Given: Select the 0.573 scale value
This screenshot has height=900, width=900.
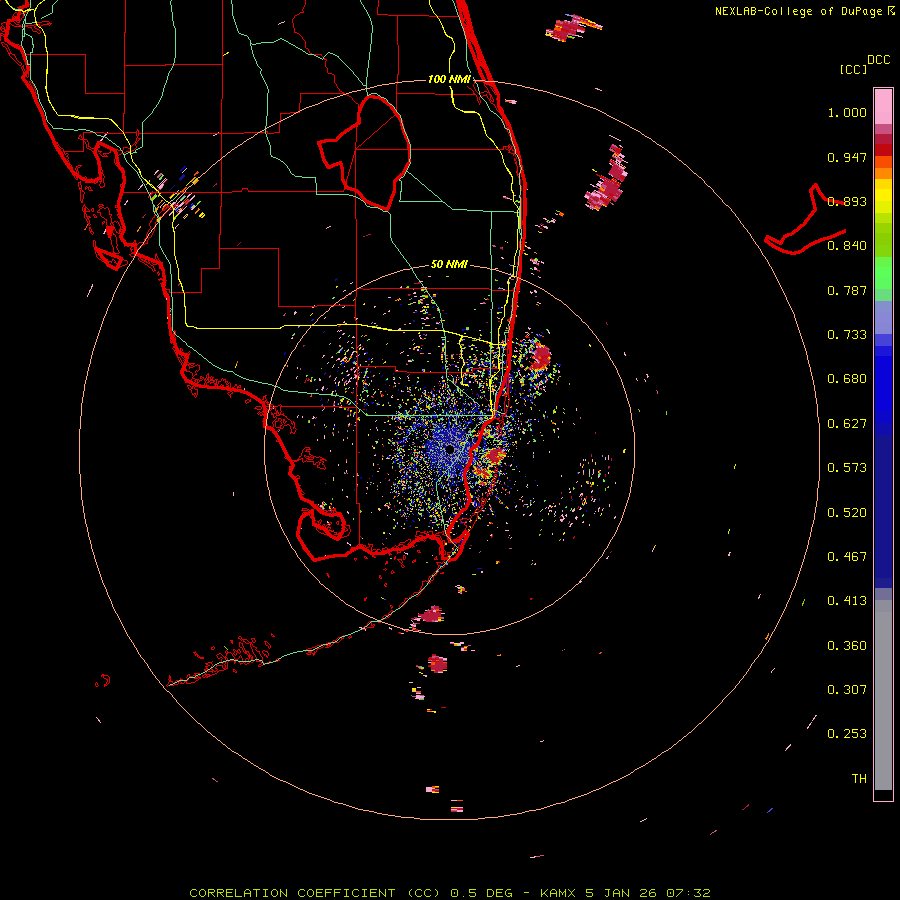Looking at the screenshot, I should (847, 468).
